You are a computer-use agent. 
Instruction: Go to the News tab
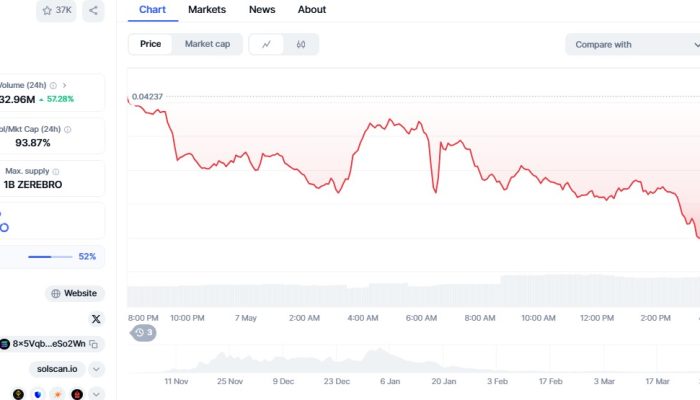262,10
